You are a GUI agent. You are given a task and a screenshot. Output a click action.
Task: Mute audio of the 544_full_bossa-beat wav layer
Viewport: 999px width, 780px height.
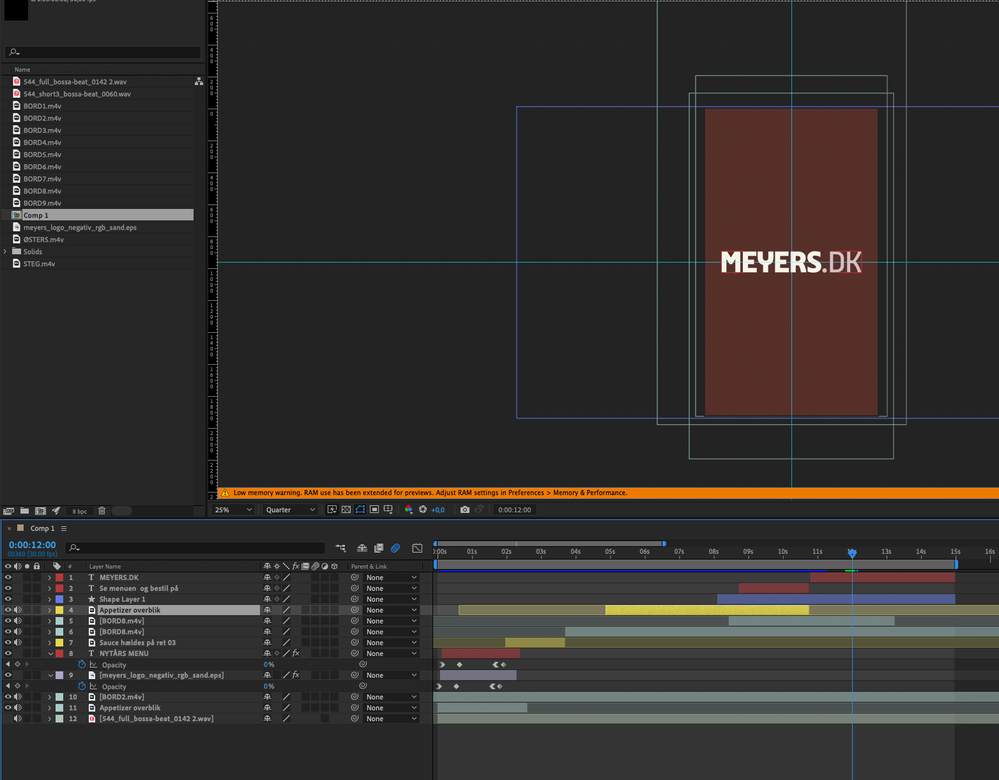[x=18, y=718]
